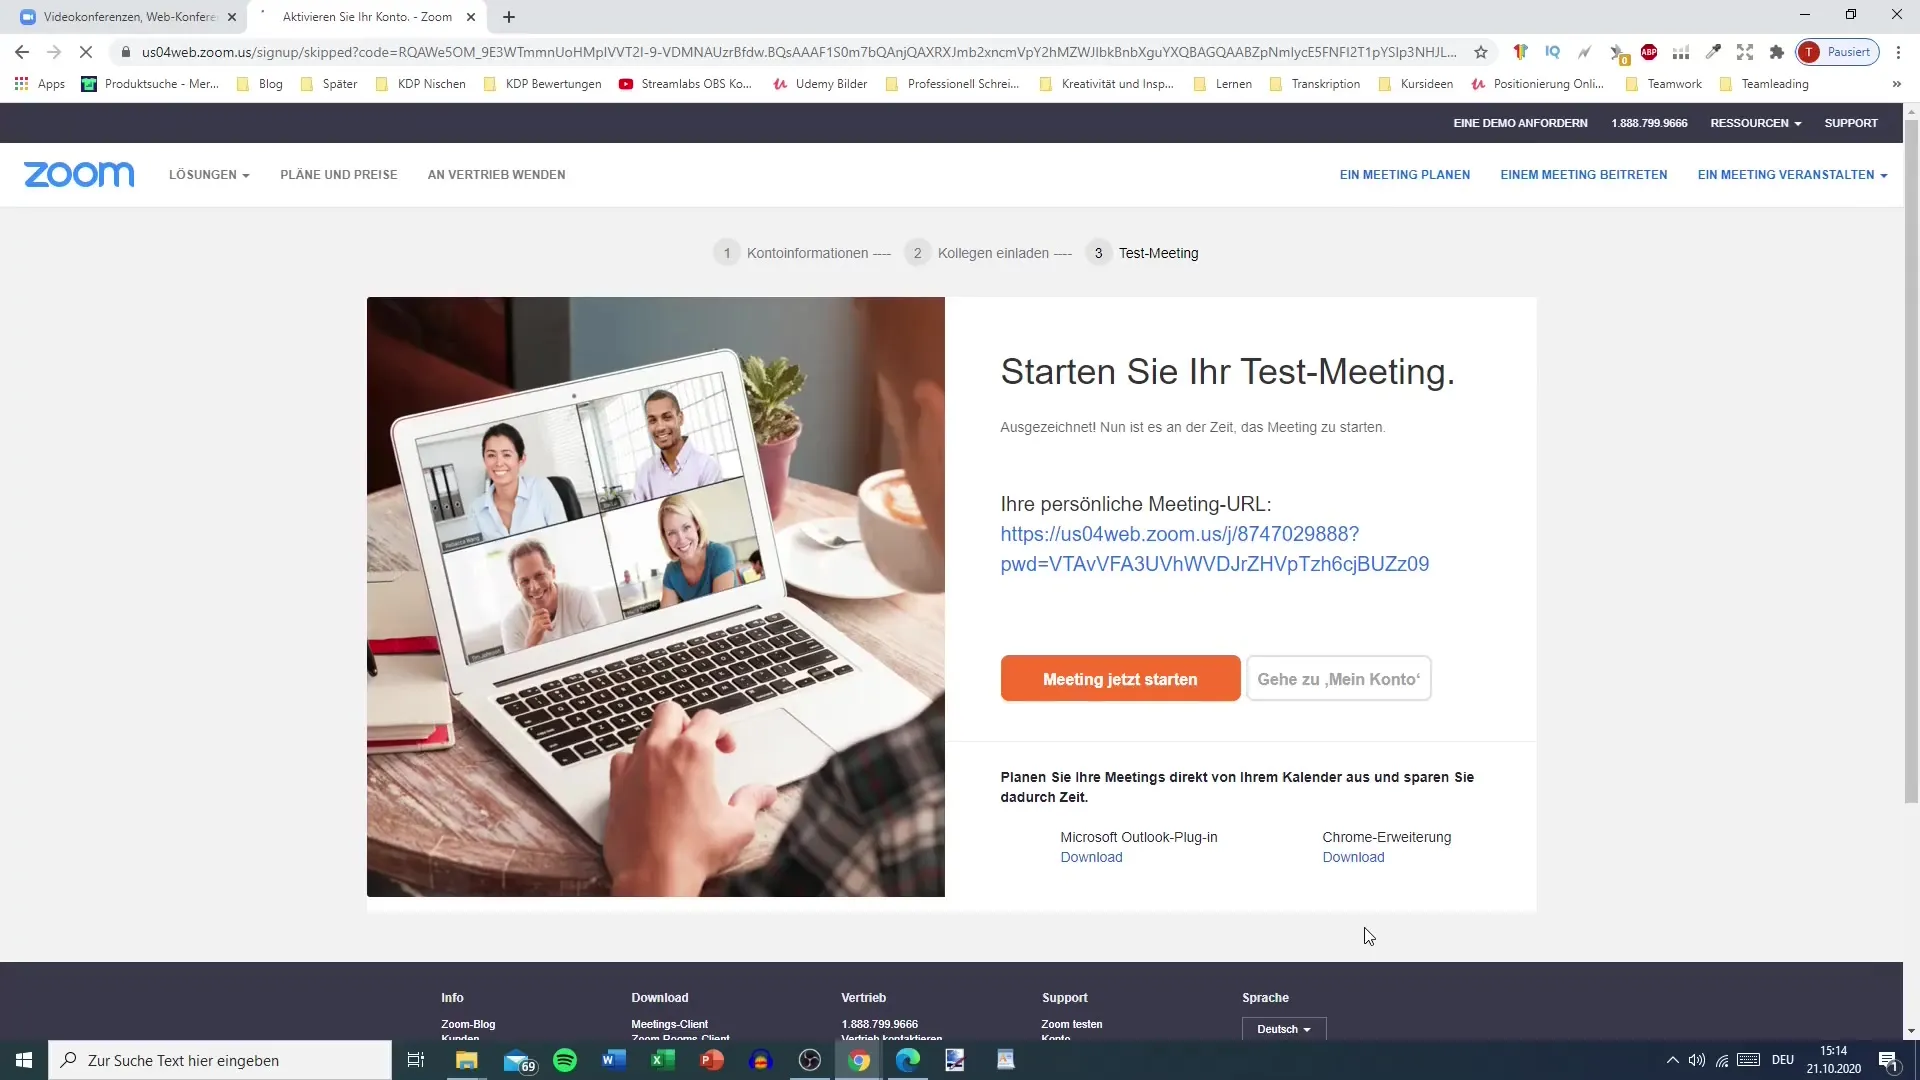Click the Chrome icon in taskbar

(858, 1060)
